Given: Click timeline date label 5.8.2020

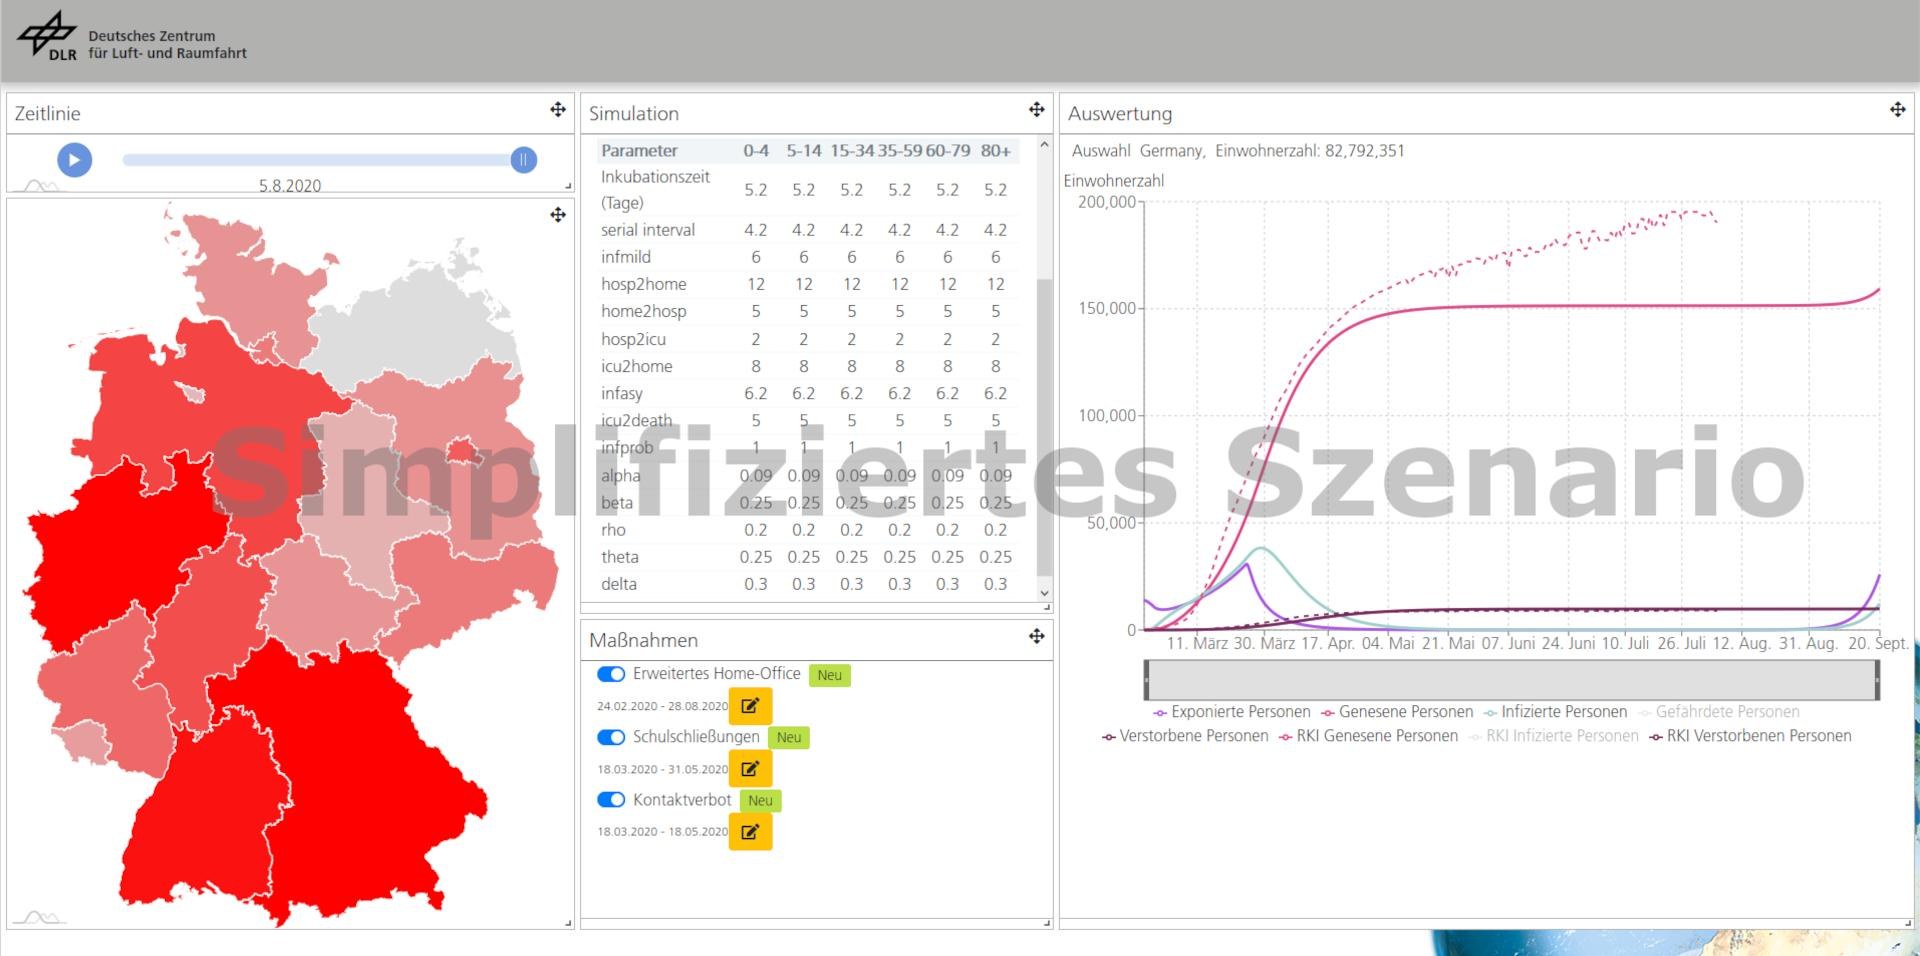Looking at the screenshot, I should (x=290, y=186).
